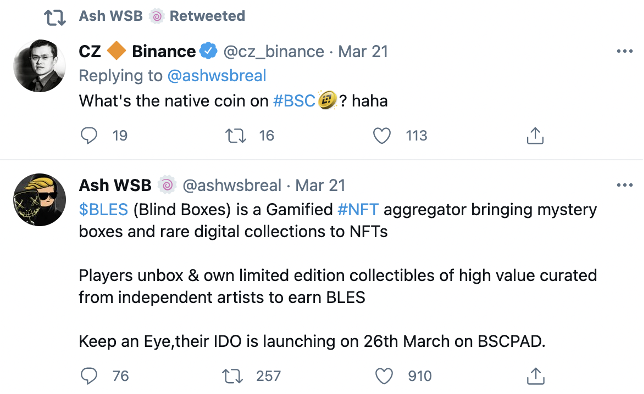
Task: Retweet CZ Binance's BSC tweet
Action: point(235,136)
